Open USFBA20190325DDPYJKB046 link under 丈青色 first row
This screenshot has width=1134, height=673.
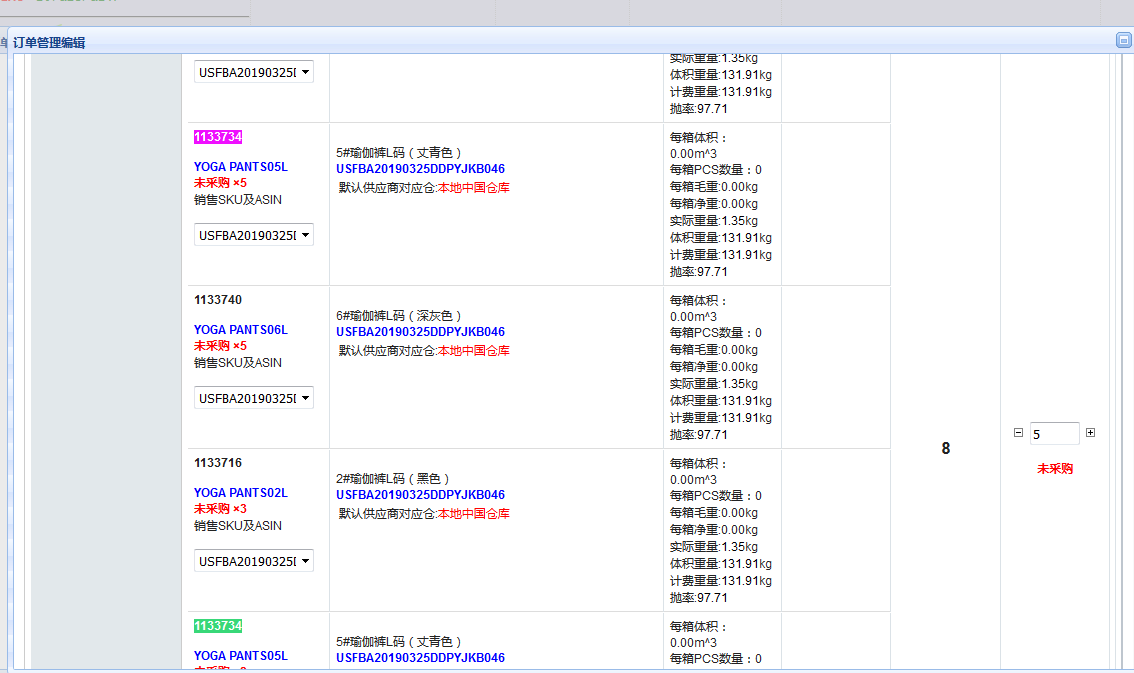[420, 169]
